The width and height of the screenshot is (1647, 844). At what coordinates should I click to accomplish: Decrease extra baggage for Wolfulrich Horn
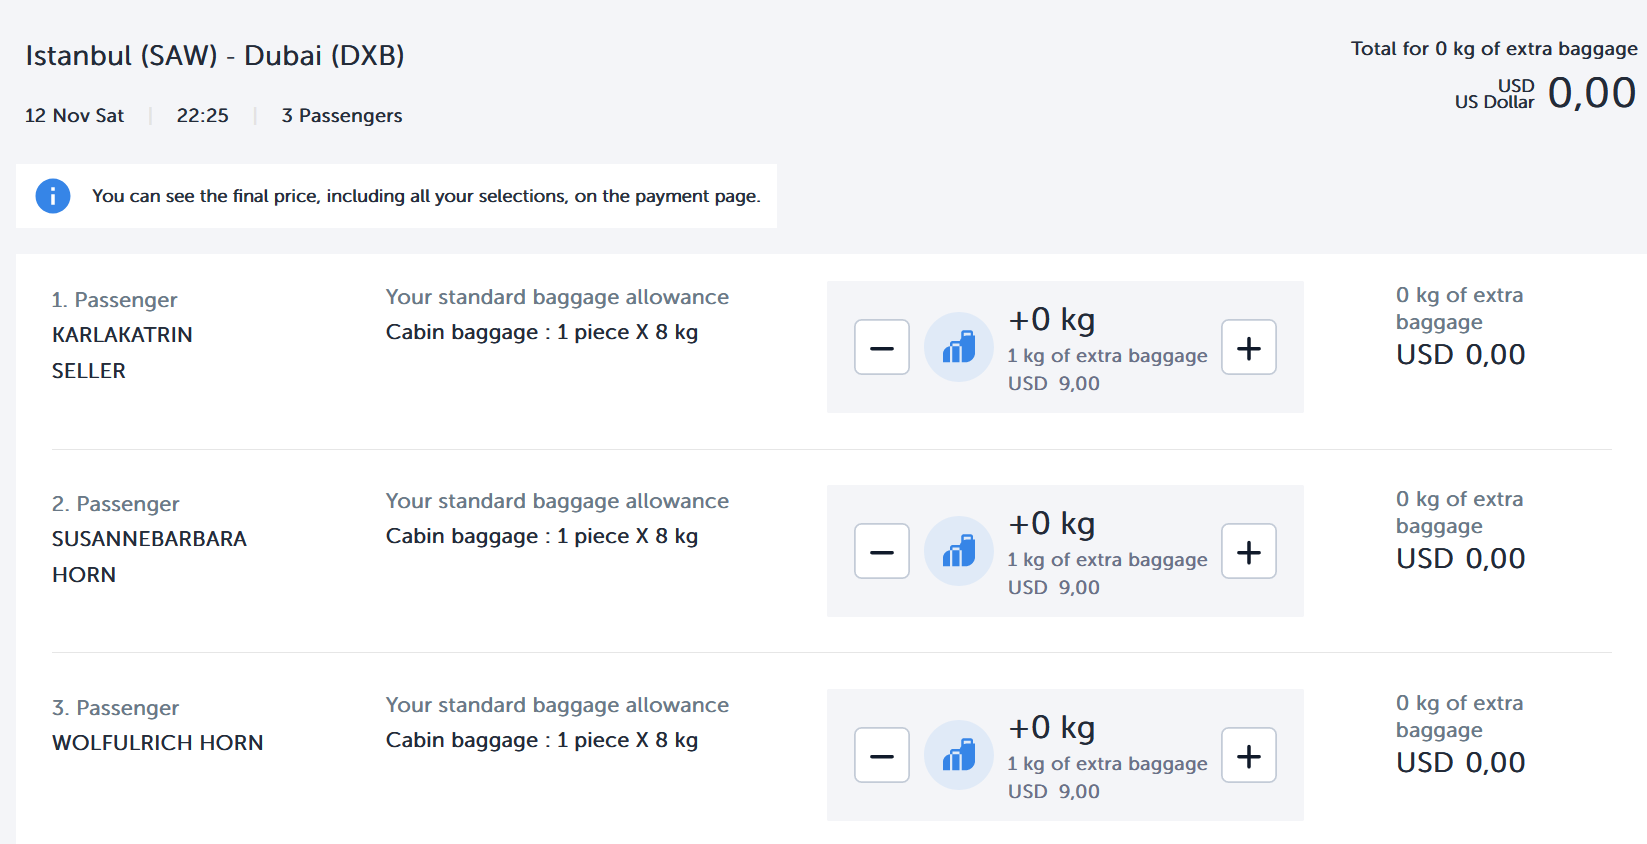[881, 755]
